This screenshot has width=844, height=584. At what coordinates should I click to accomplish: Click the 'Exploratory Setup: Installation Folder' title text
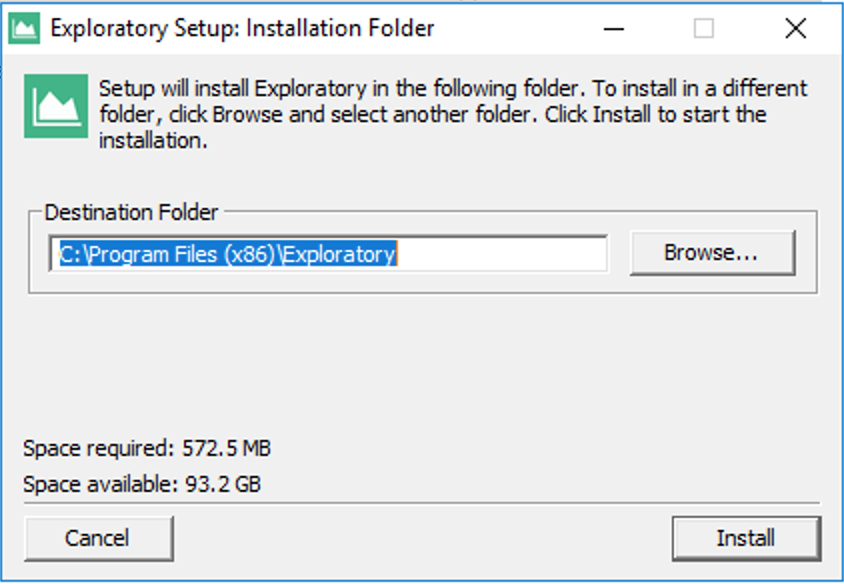click(x=242, y=29)
